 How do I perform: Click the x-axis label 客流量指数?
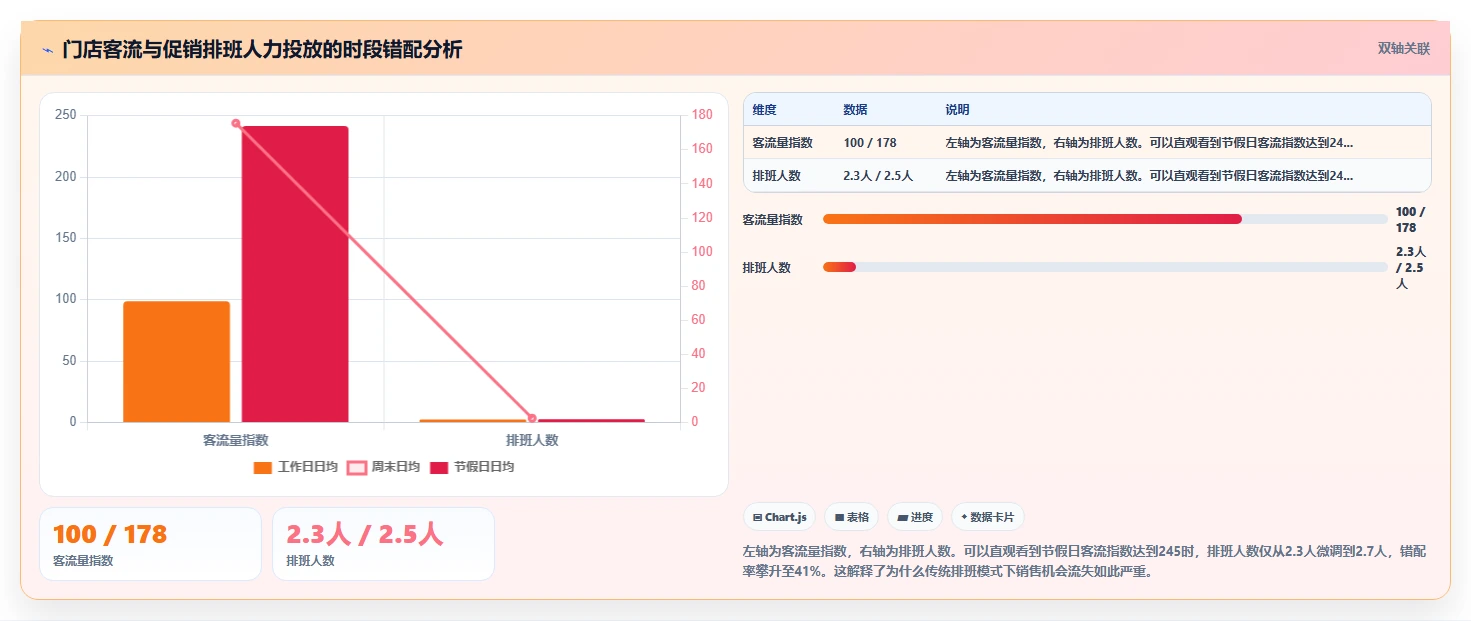[236, 440]
